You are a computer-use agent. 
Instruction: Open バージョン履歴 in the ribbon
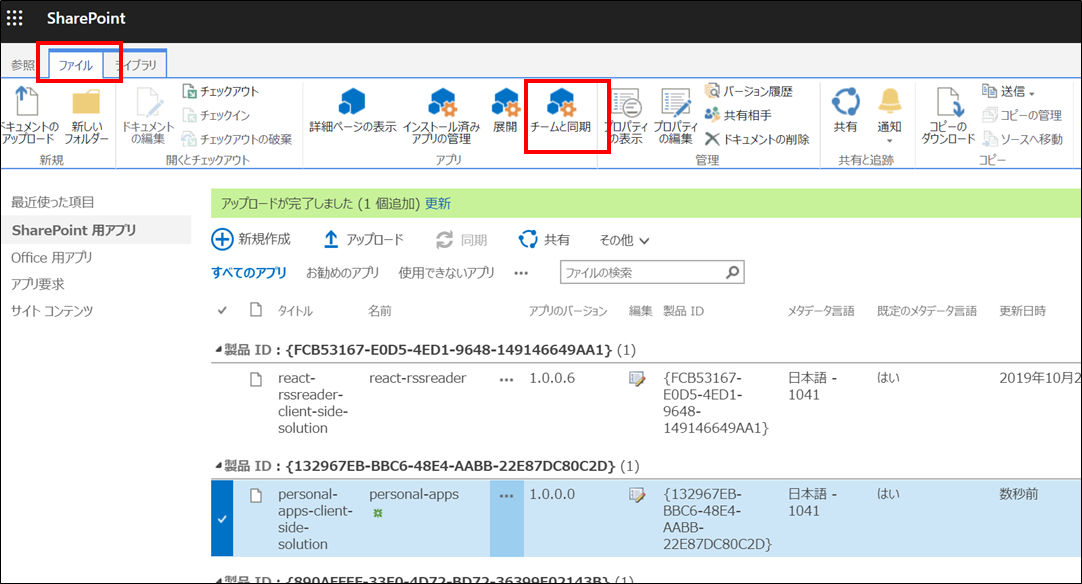point(748,91)
